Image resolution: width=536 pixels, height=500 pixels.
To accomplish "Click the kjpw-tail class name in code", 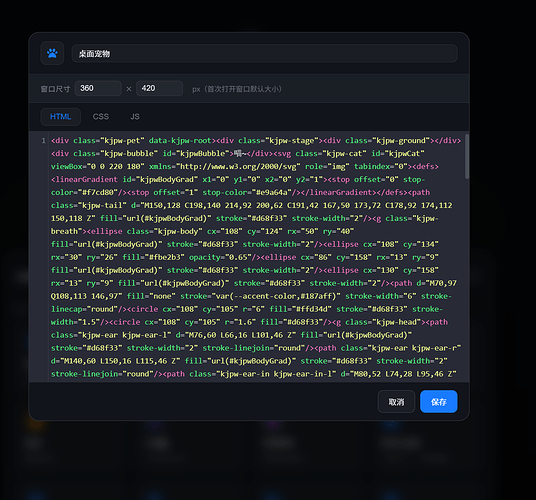I will 103,205.
